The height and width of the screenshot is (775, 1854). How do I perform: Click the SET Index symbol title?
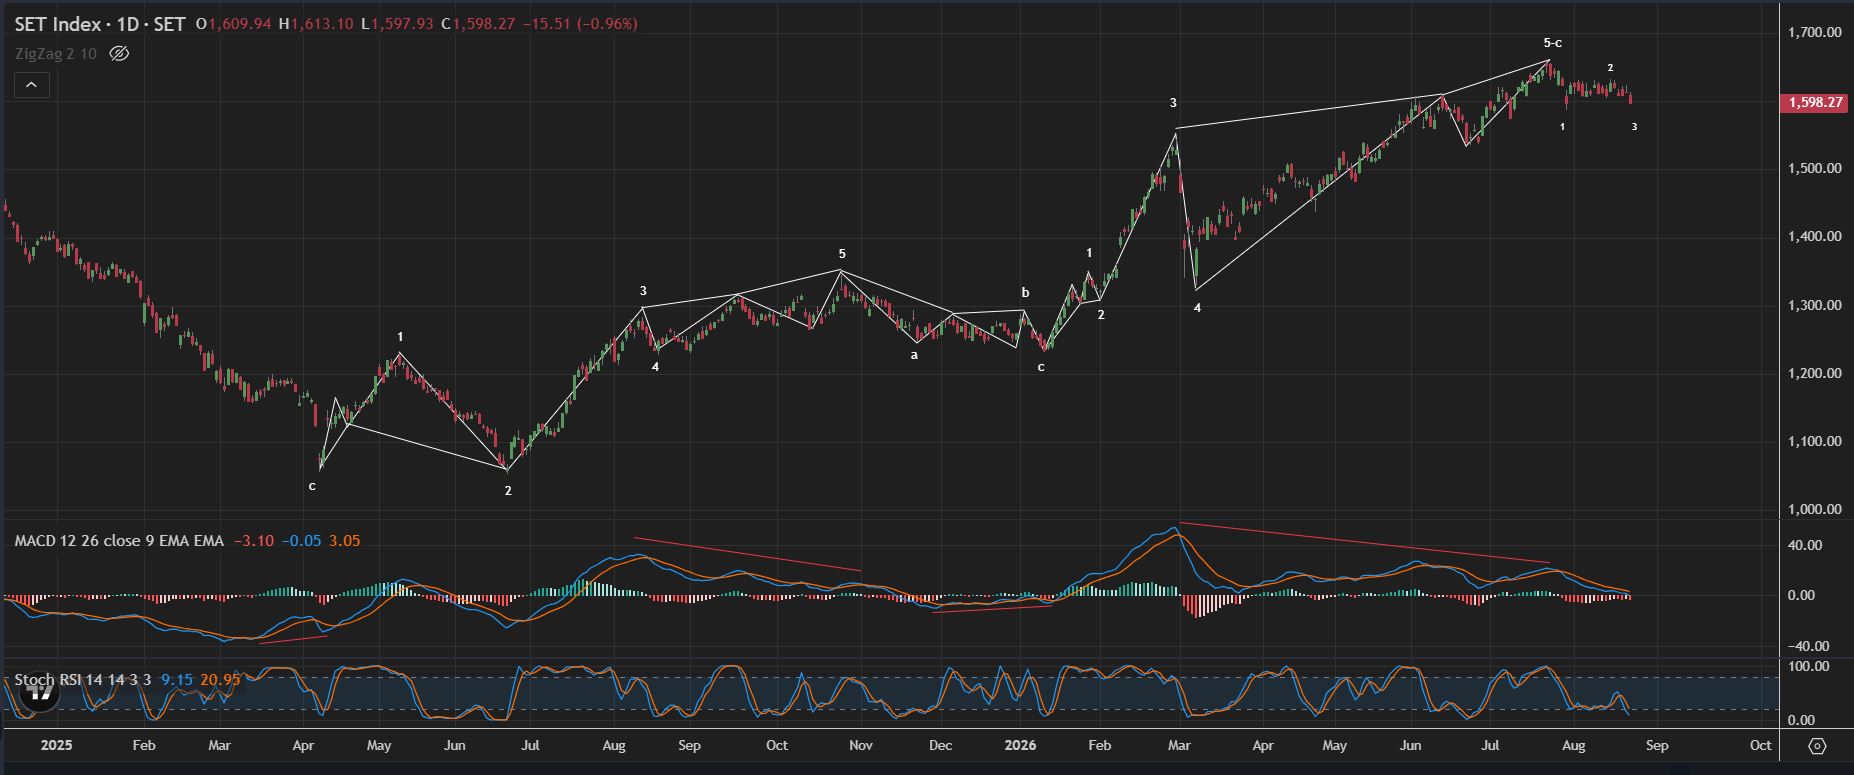tap(58, 24)
